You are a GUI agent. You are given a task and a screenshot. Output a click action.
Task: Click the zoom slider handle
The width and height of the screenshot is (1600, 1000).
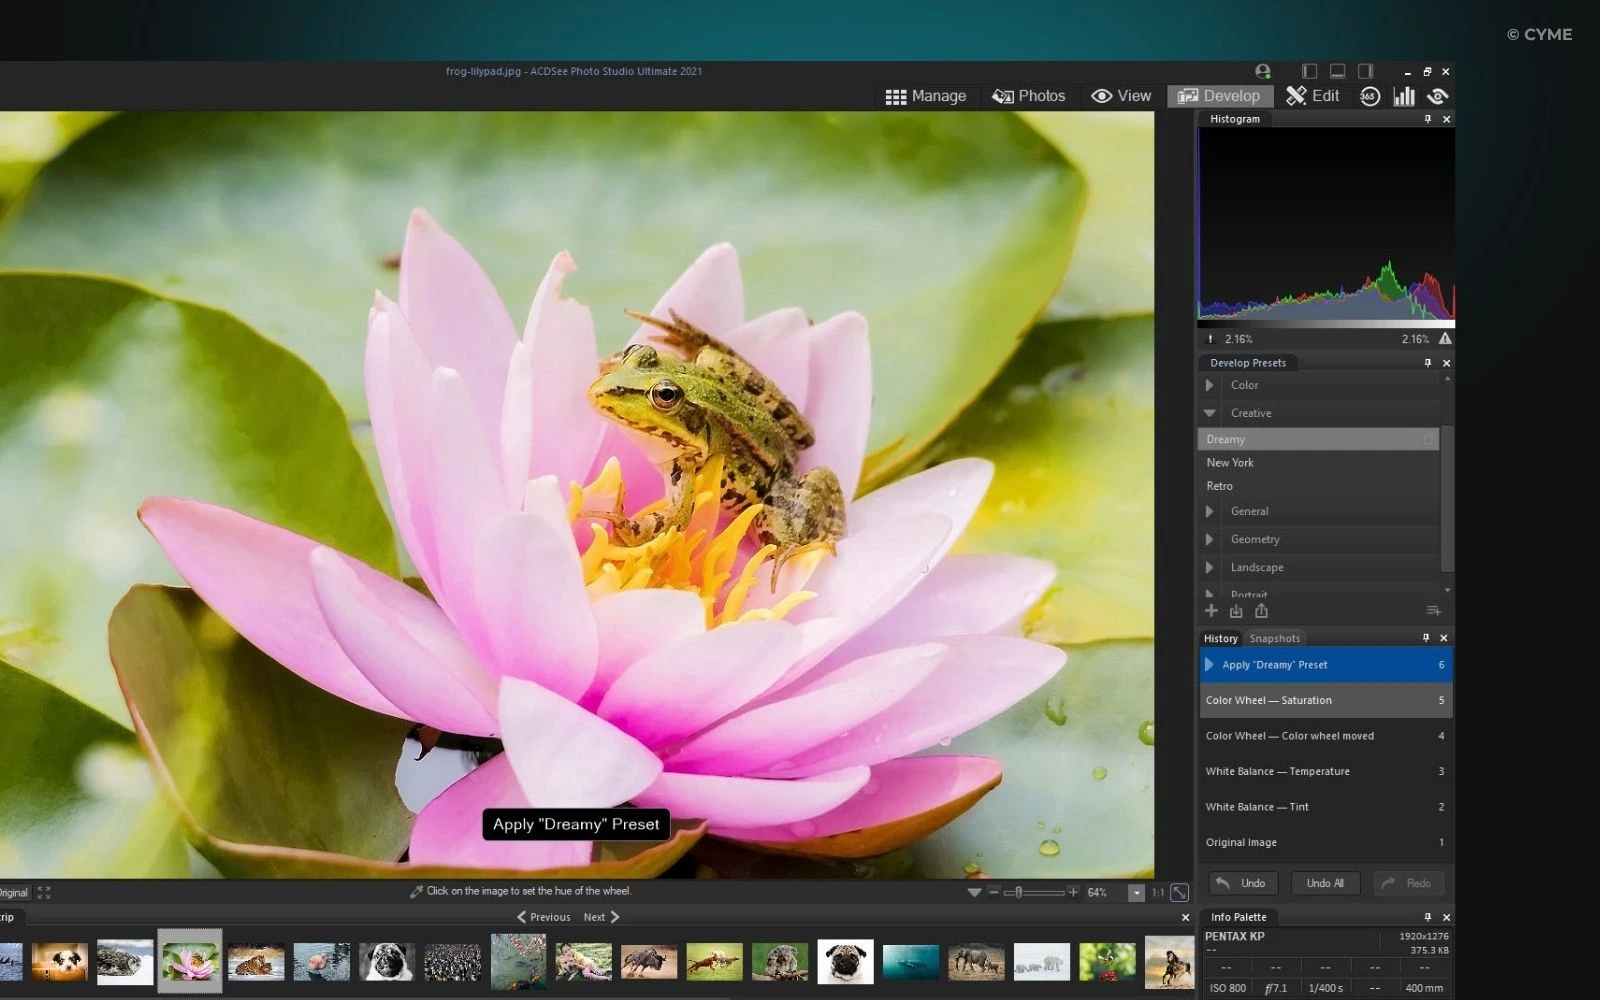tap(1018, 892)
